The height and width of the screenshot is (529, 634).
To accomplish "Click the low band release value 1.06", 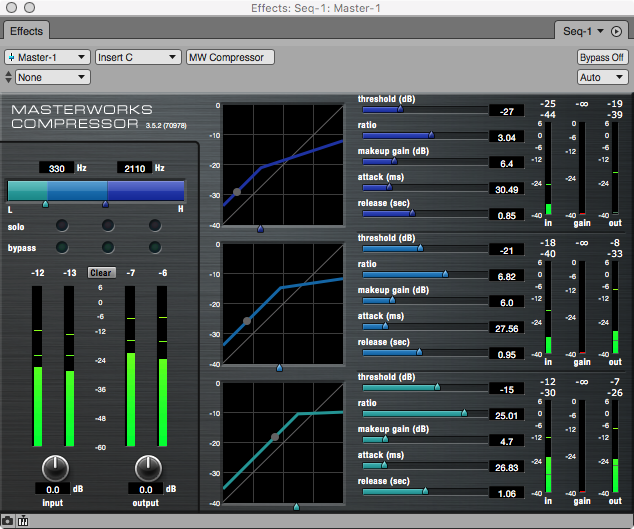I will tap(506, 493).
